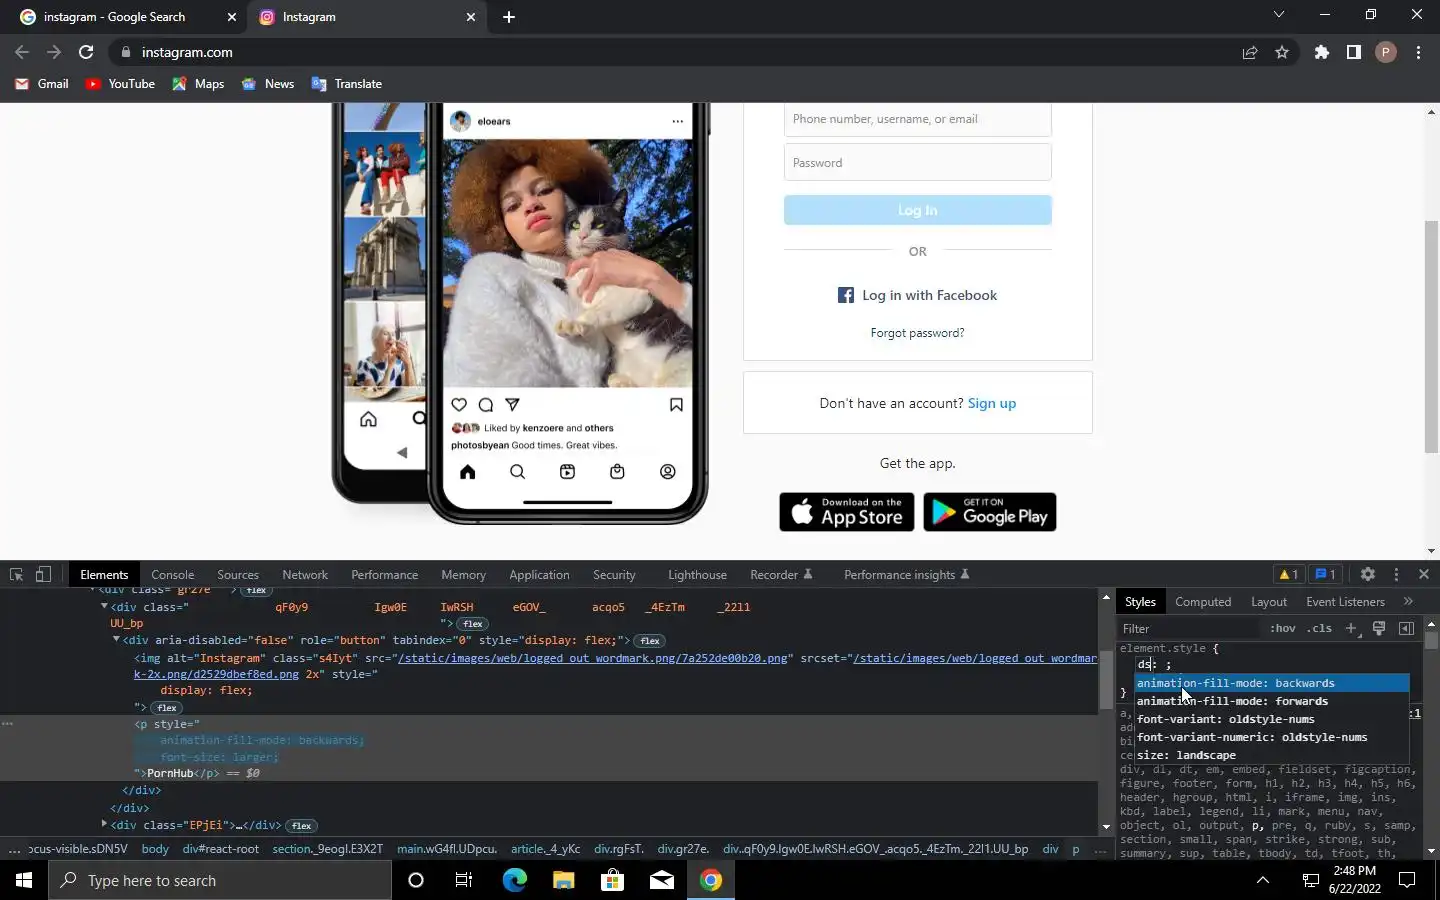Open the Recorder tab
The height and width of the screenshot is (900, 1440).
(x=781, y=574)
